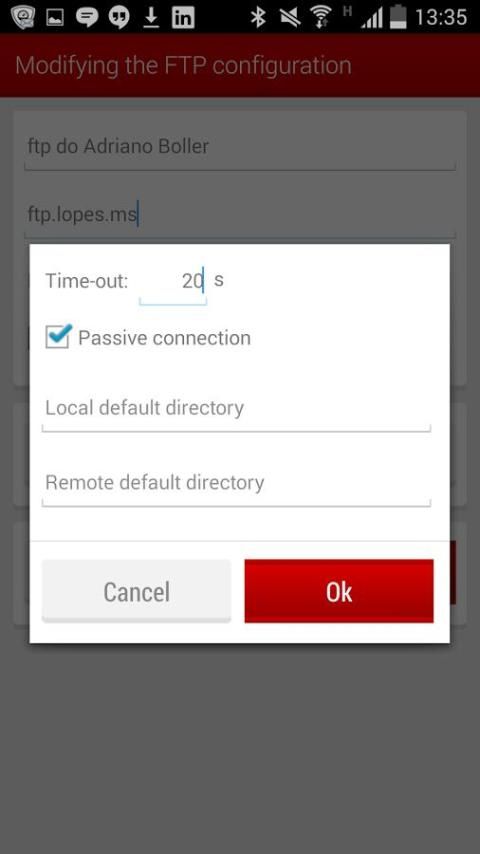Uncheck the Passive connection checkbox

tap(58, 337)
